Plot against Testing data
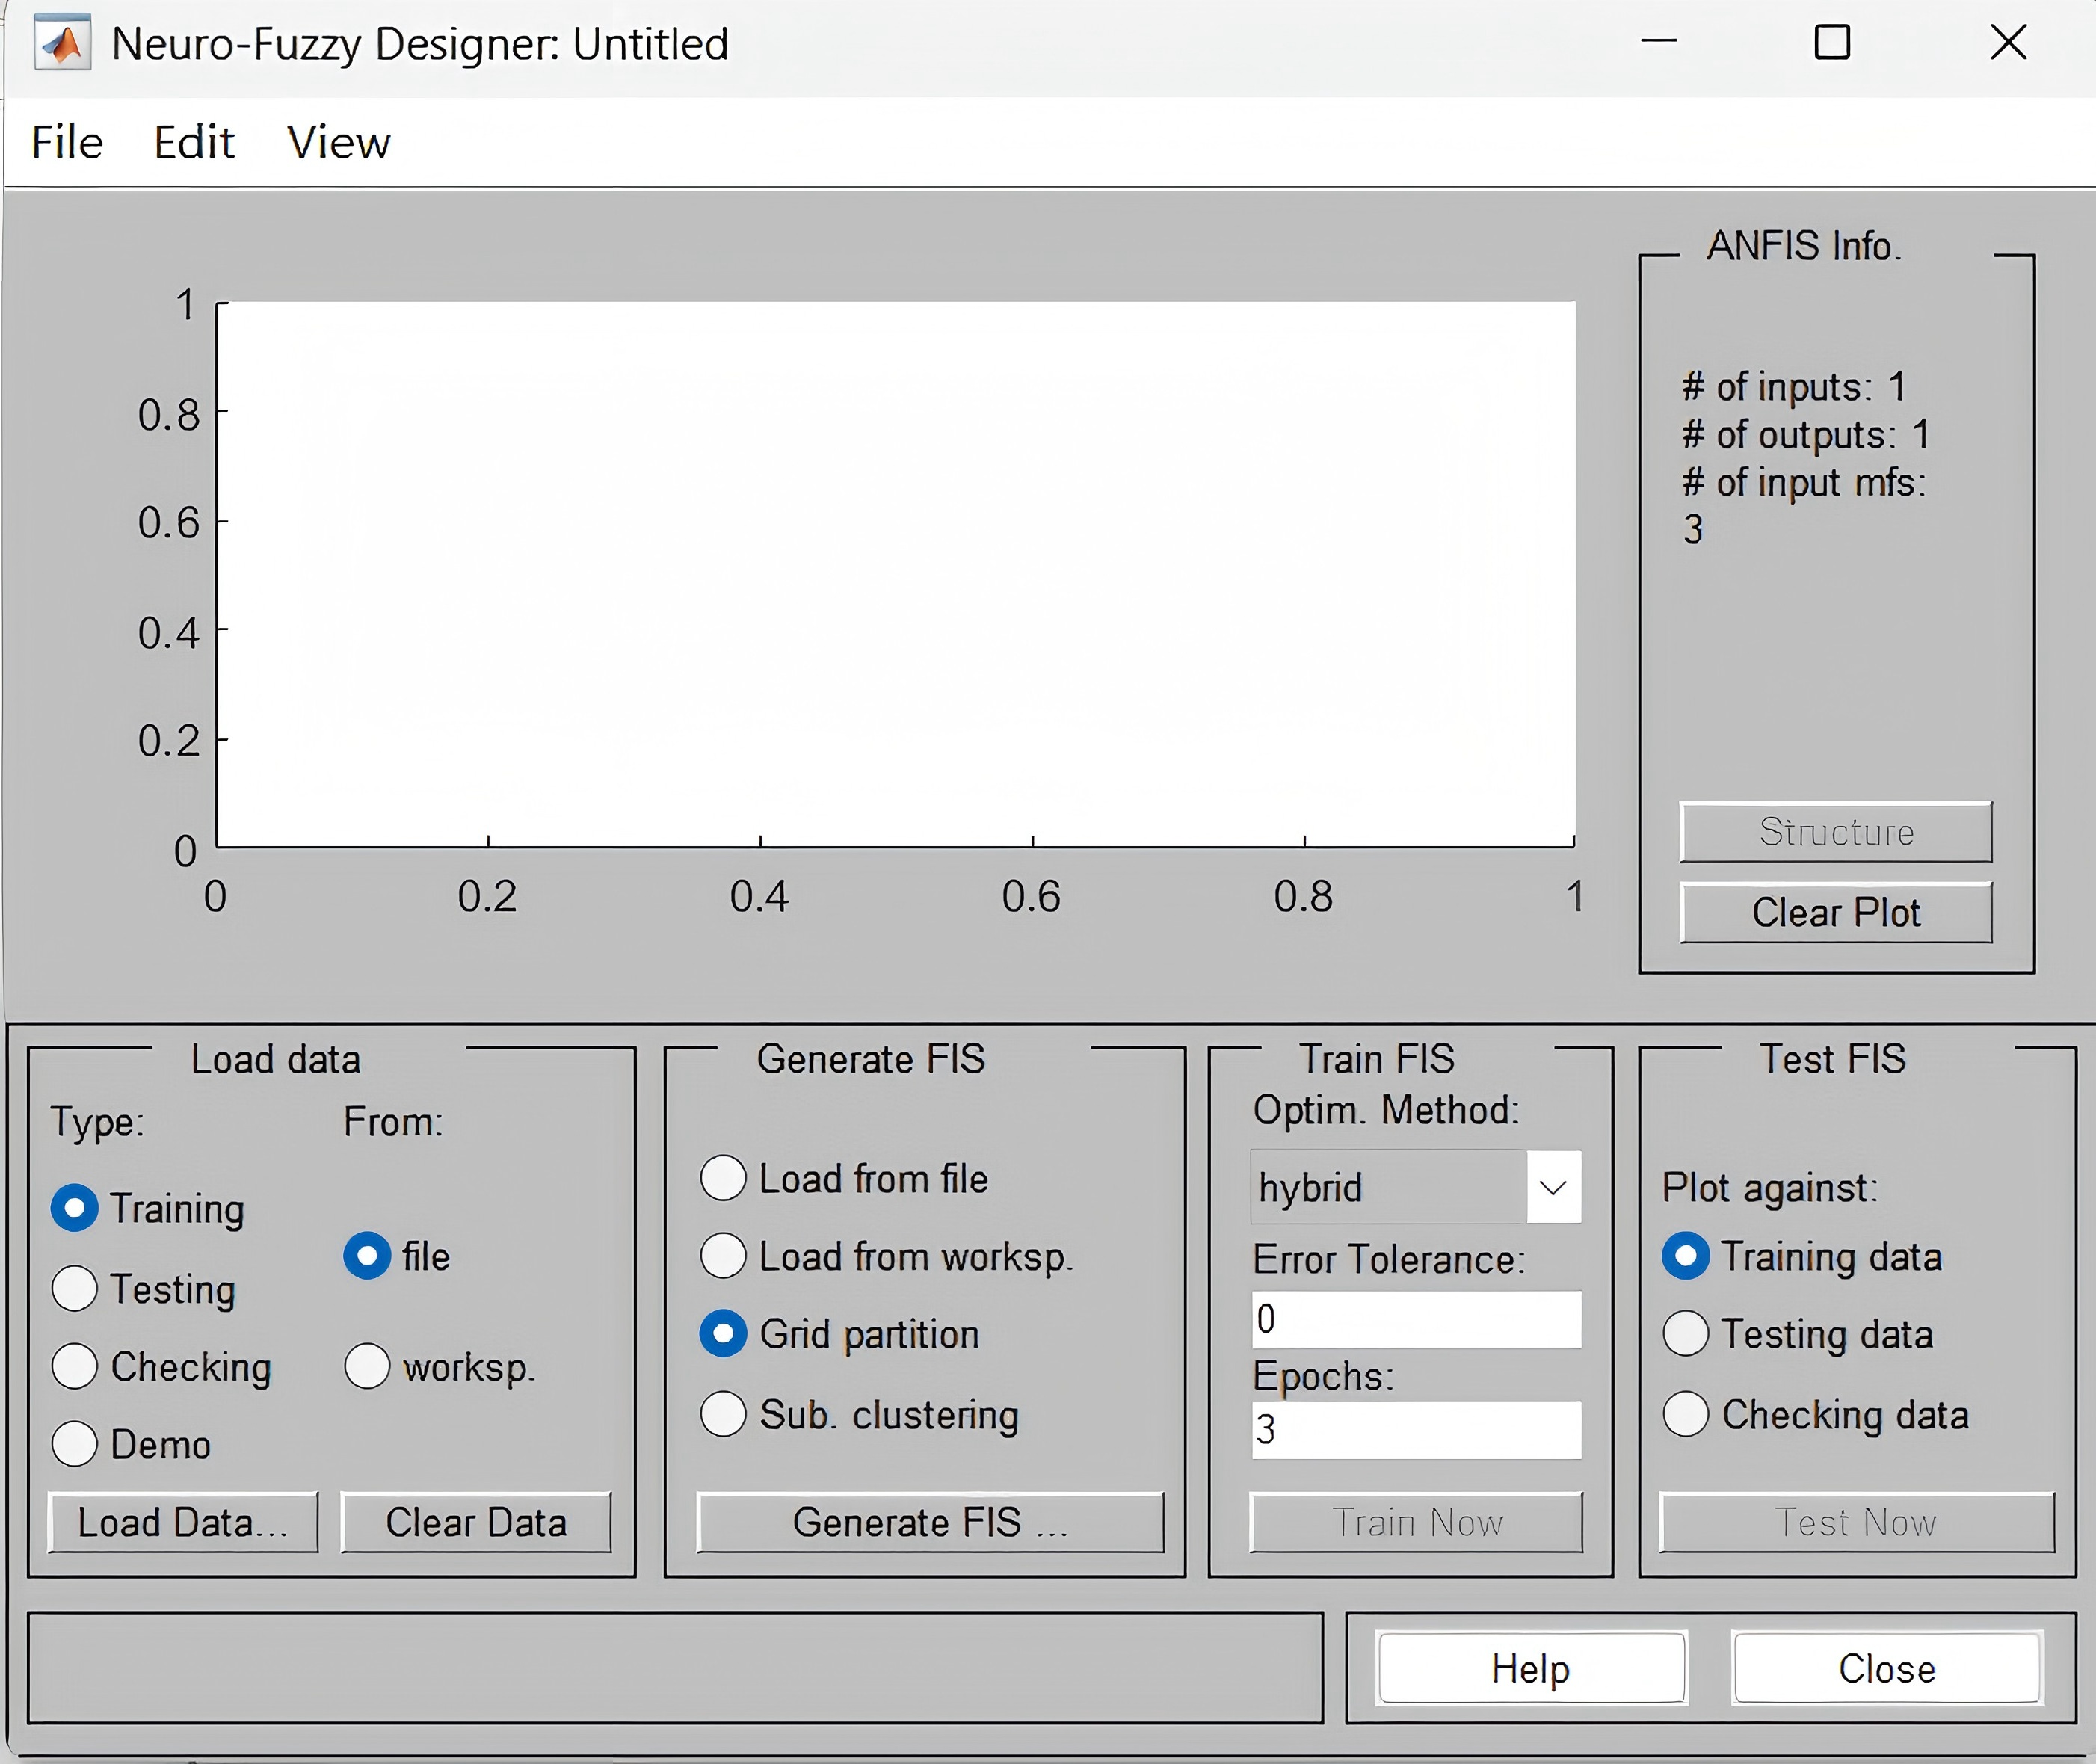The height and width of the screenshot is (1764, 2096). pos(1685,1334)
